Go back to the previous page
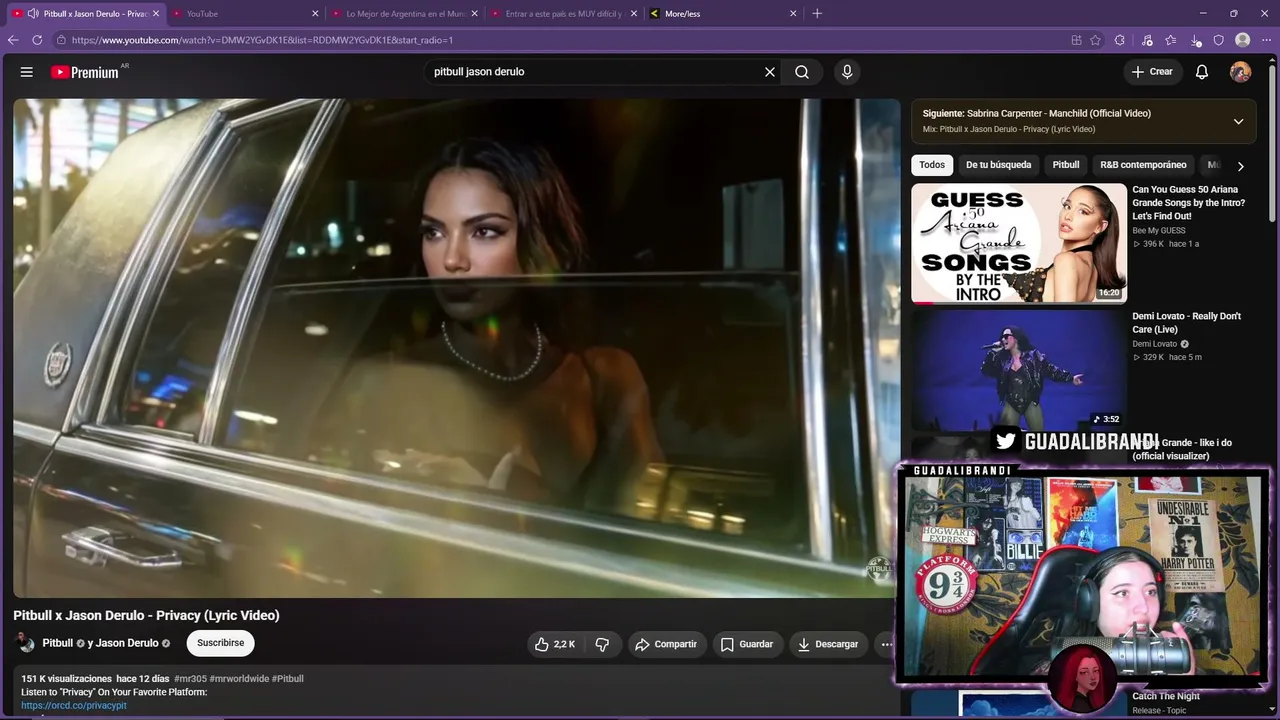The height and width of the screenshot is (720, 1280). [13, 40]
